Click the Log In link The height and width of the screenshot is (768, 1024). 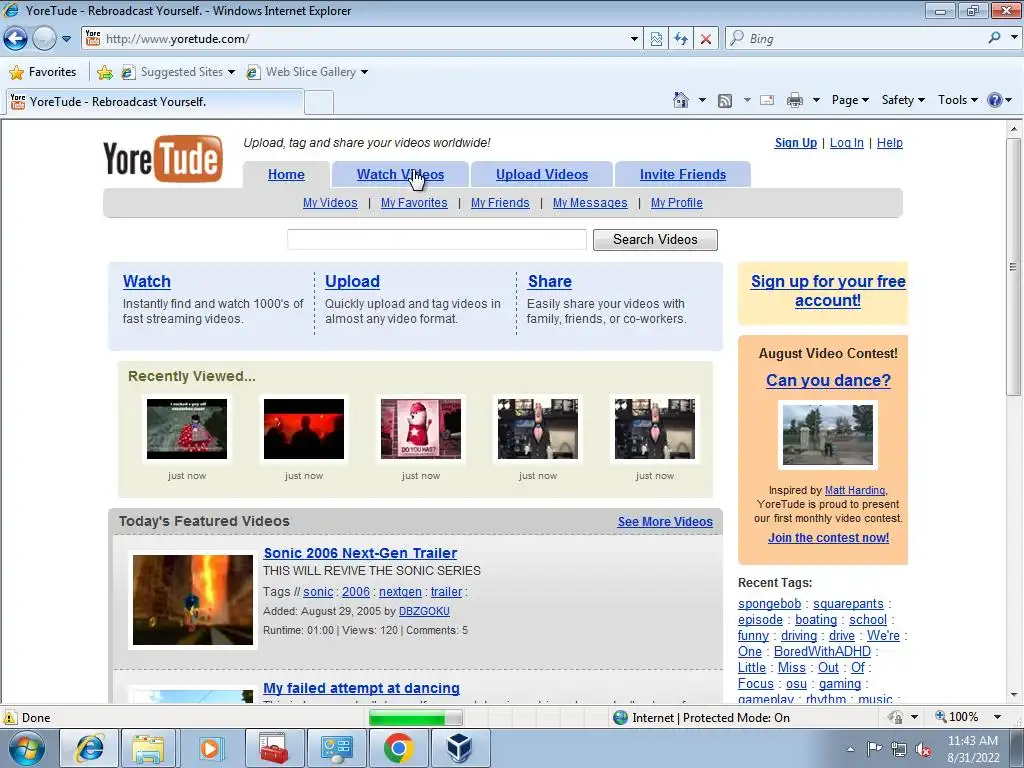click(846, 143)
